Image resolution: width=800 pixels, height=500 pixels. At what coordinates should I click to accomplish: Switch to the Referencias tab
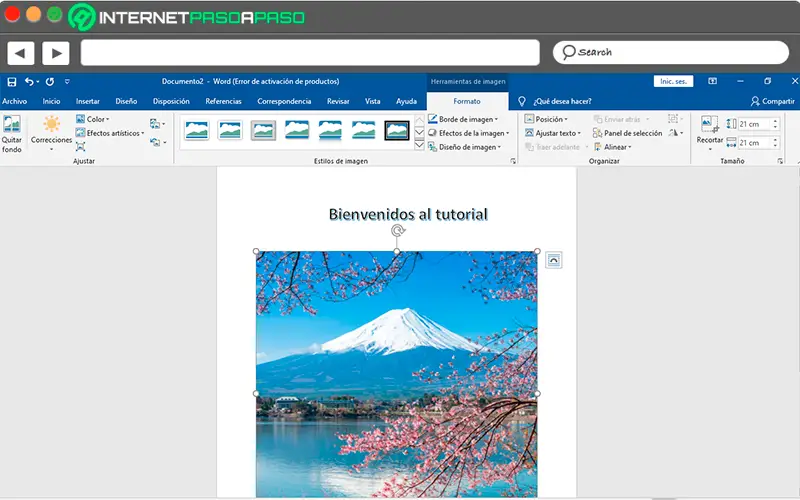click(223, 101)
